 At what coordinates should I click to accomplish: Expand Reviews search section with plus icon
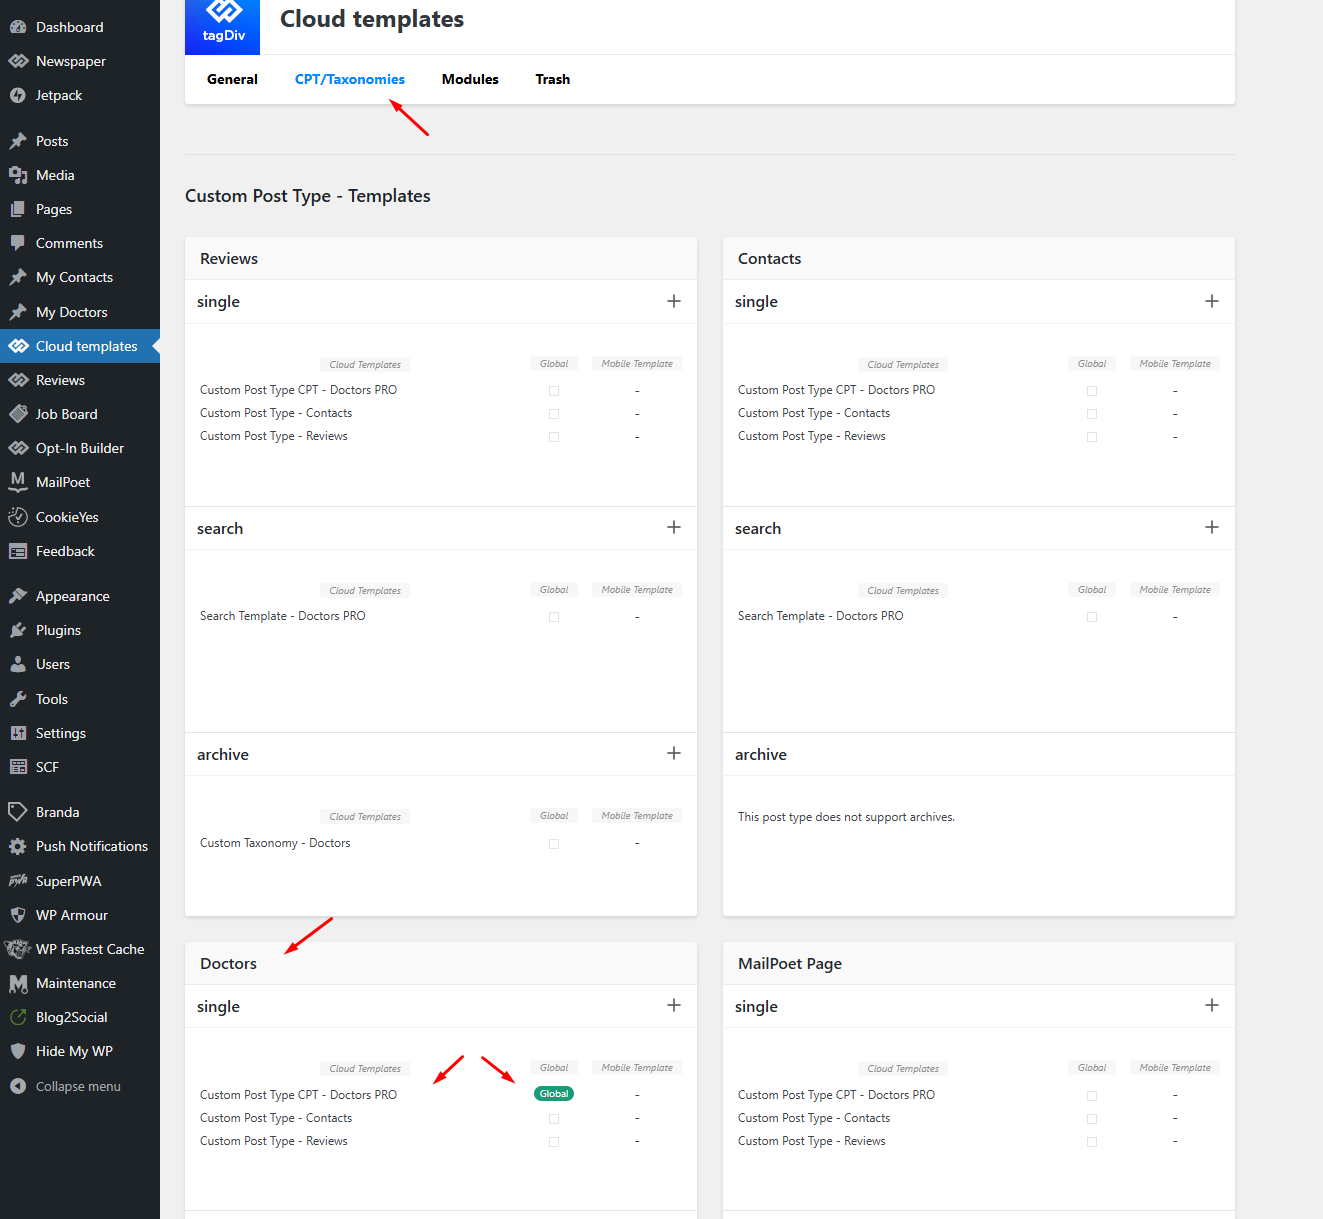click(674, 527)
